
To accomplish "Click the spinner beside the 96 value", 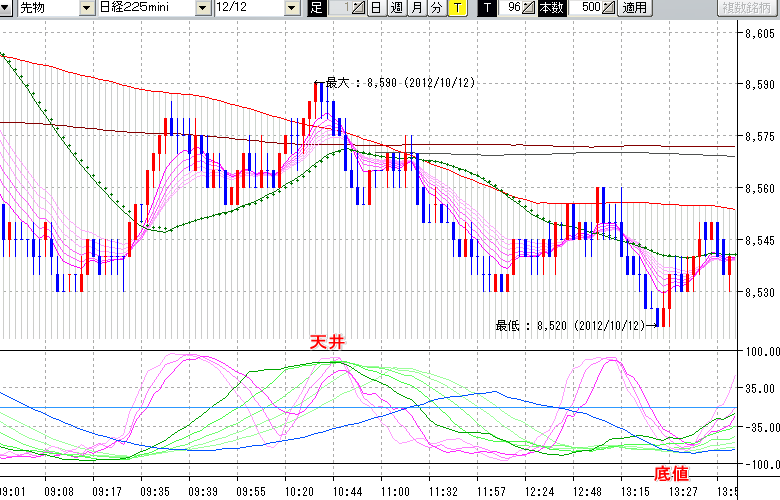I will pos(529,8).
